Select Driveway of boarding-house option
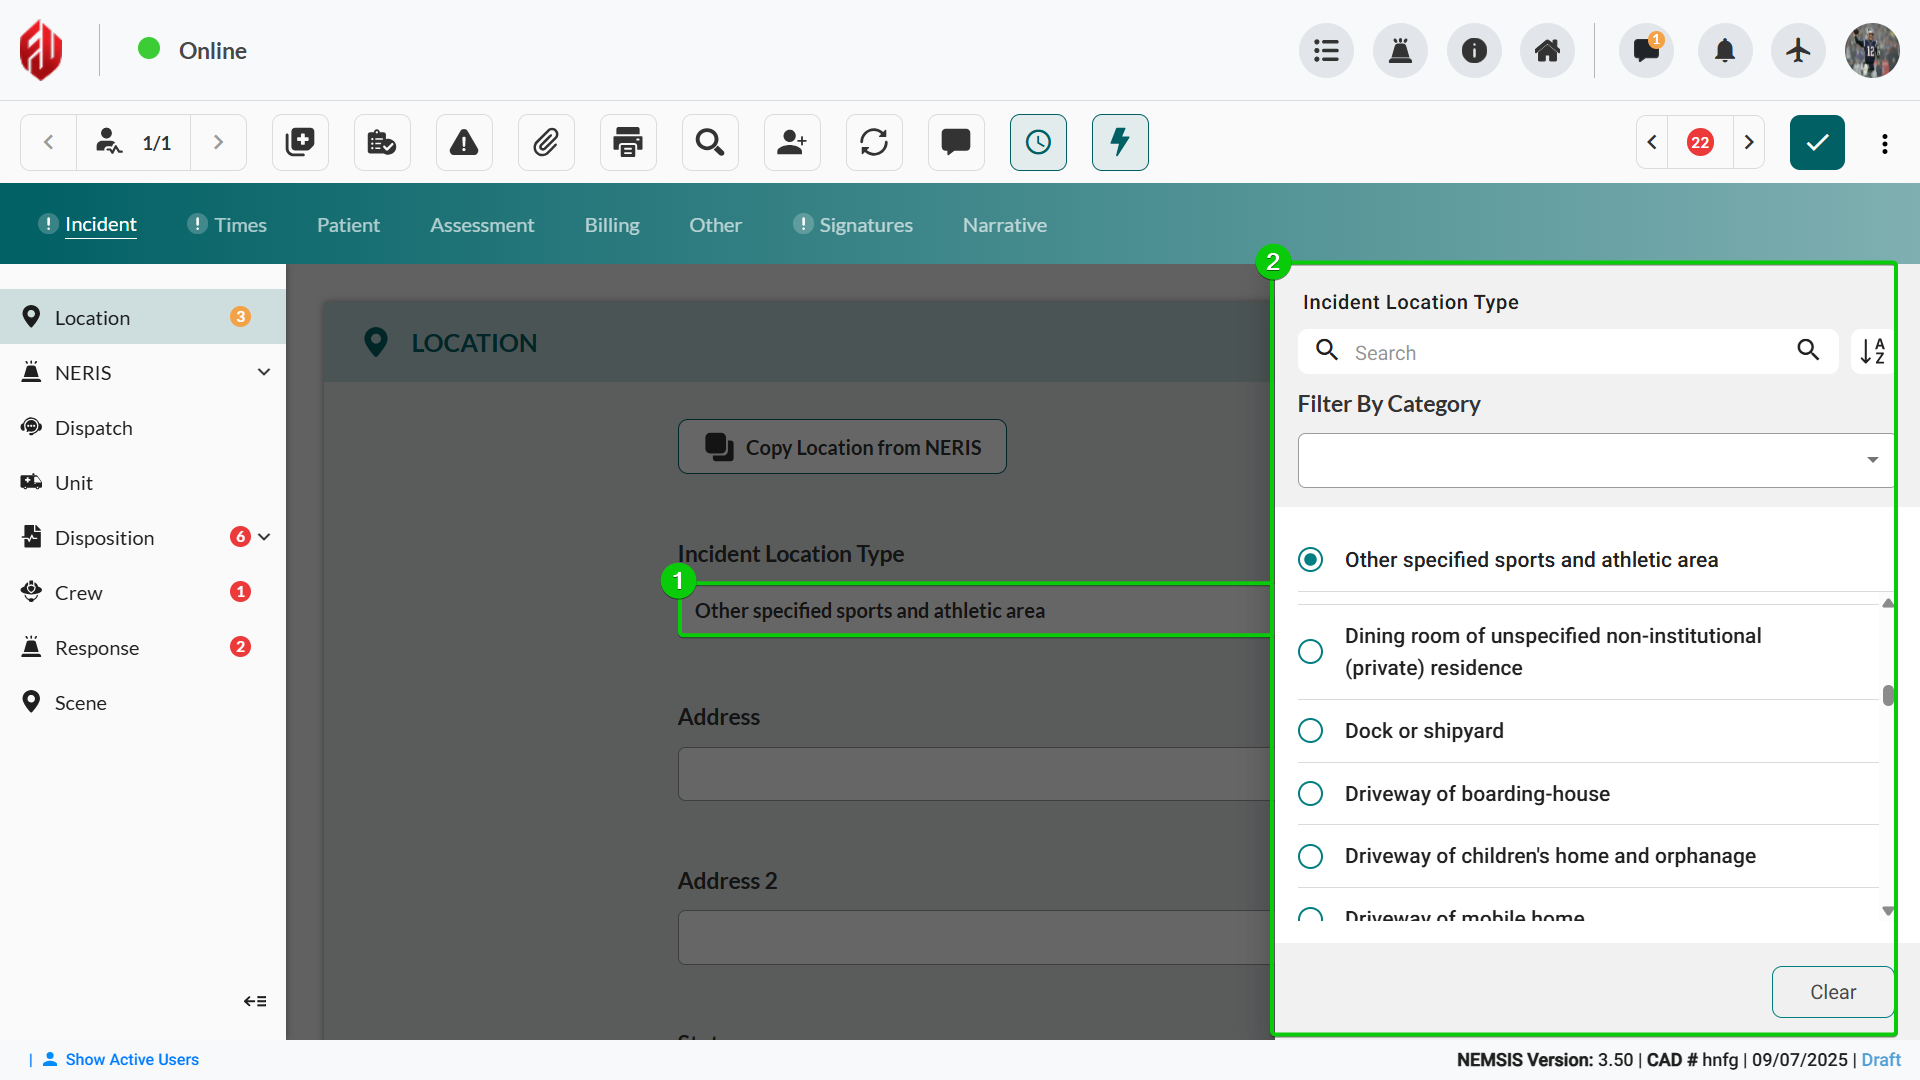 point(1310,794)
